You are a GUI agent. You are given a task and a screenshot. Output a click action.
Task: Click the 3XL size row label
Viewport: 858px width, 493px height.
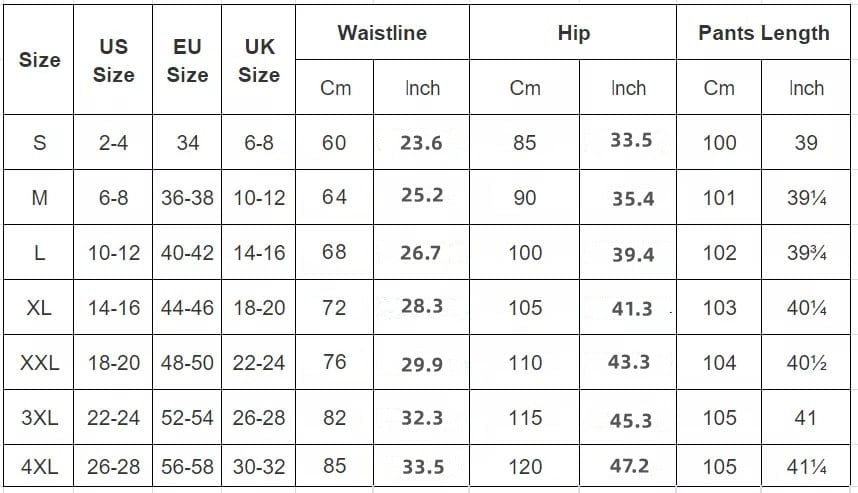[39, 418]
